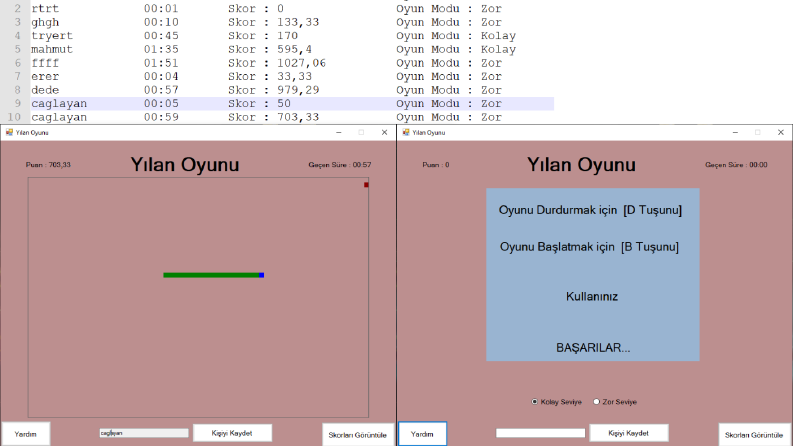Screen dimensions: 793x446
Task: Click the 'Puan : 0' label
Action: pyautogui.click(x=436, y=165)
